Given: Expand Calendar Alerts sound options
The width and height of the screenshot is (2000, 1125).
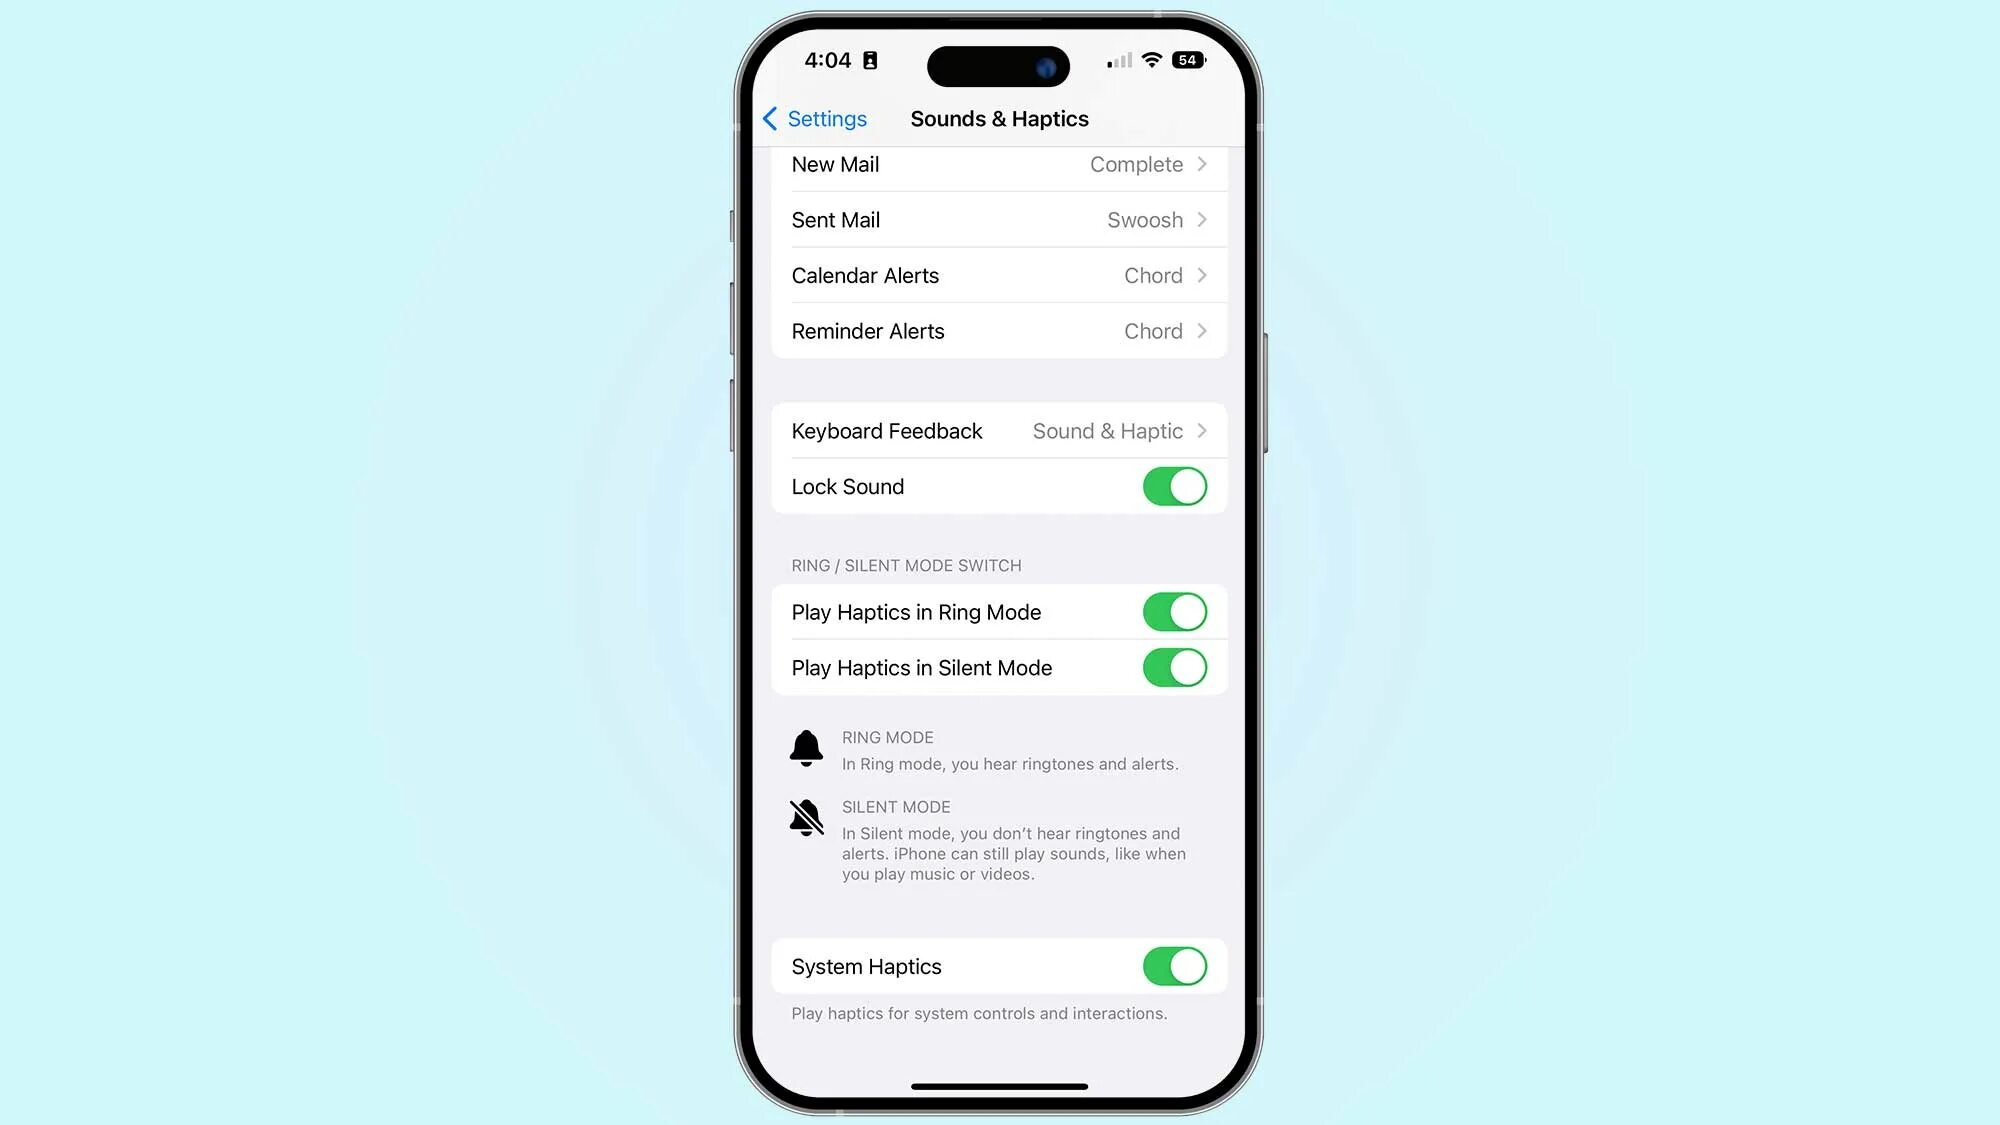Looking at the screenshot, I should tap(999, 275).
